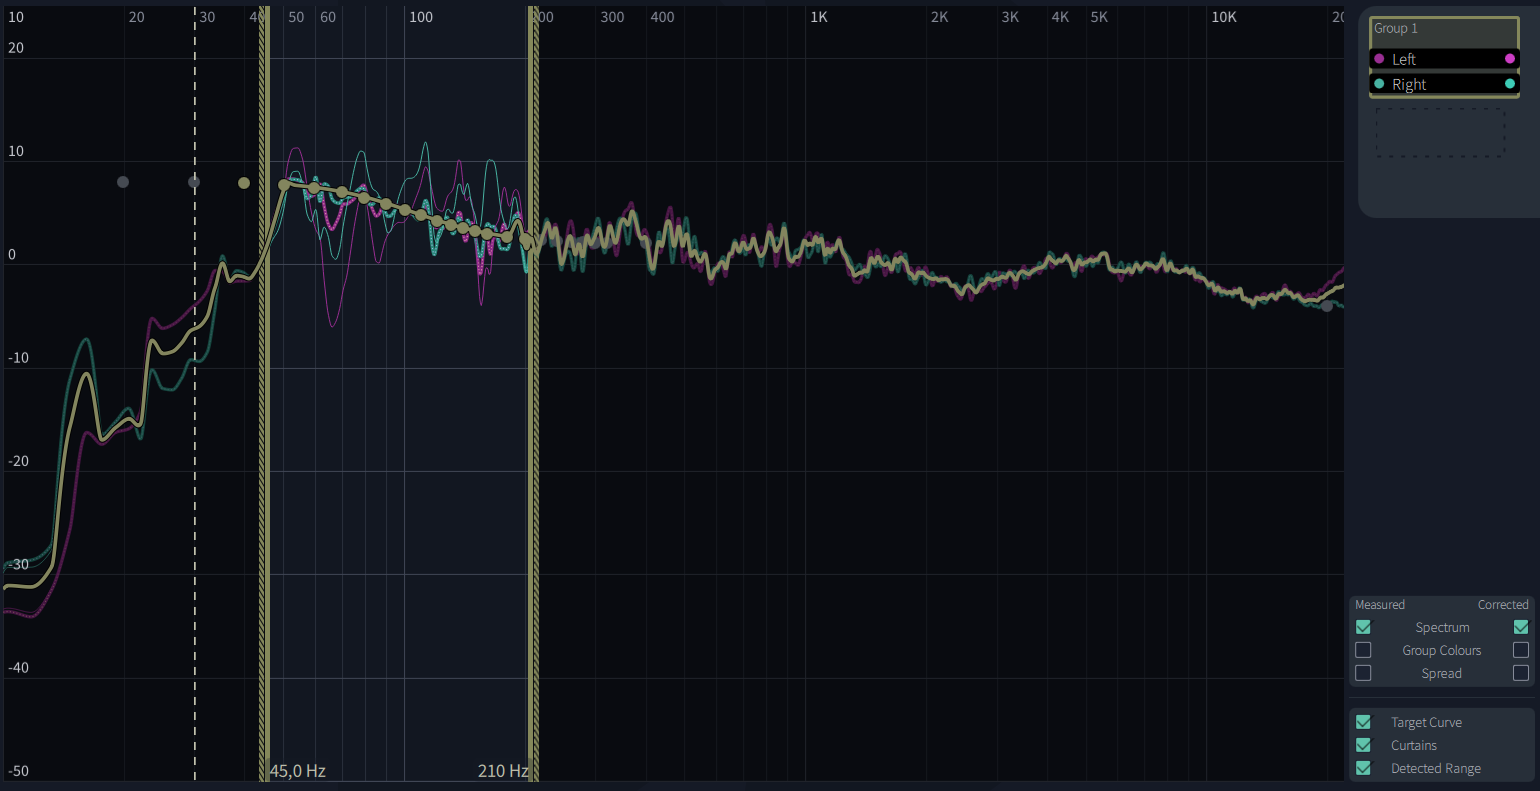Image resolution: width=1540 pixels, height=791 pixels.
Task: Toggle the Measured Spectrum checkbox
Action: point(1363,627)
